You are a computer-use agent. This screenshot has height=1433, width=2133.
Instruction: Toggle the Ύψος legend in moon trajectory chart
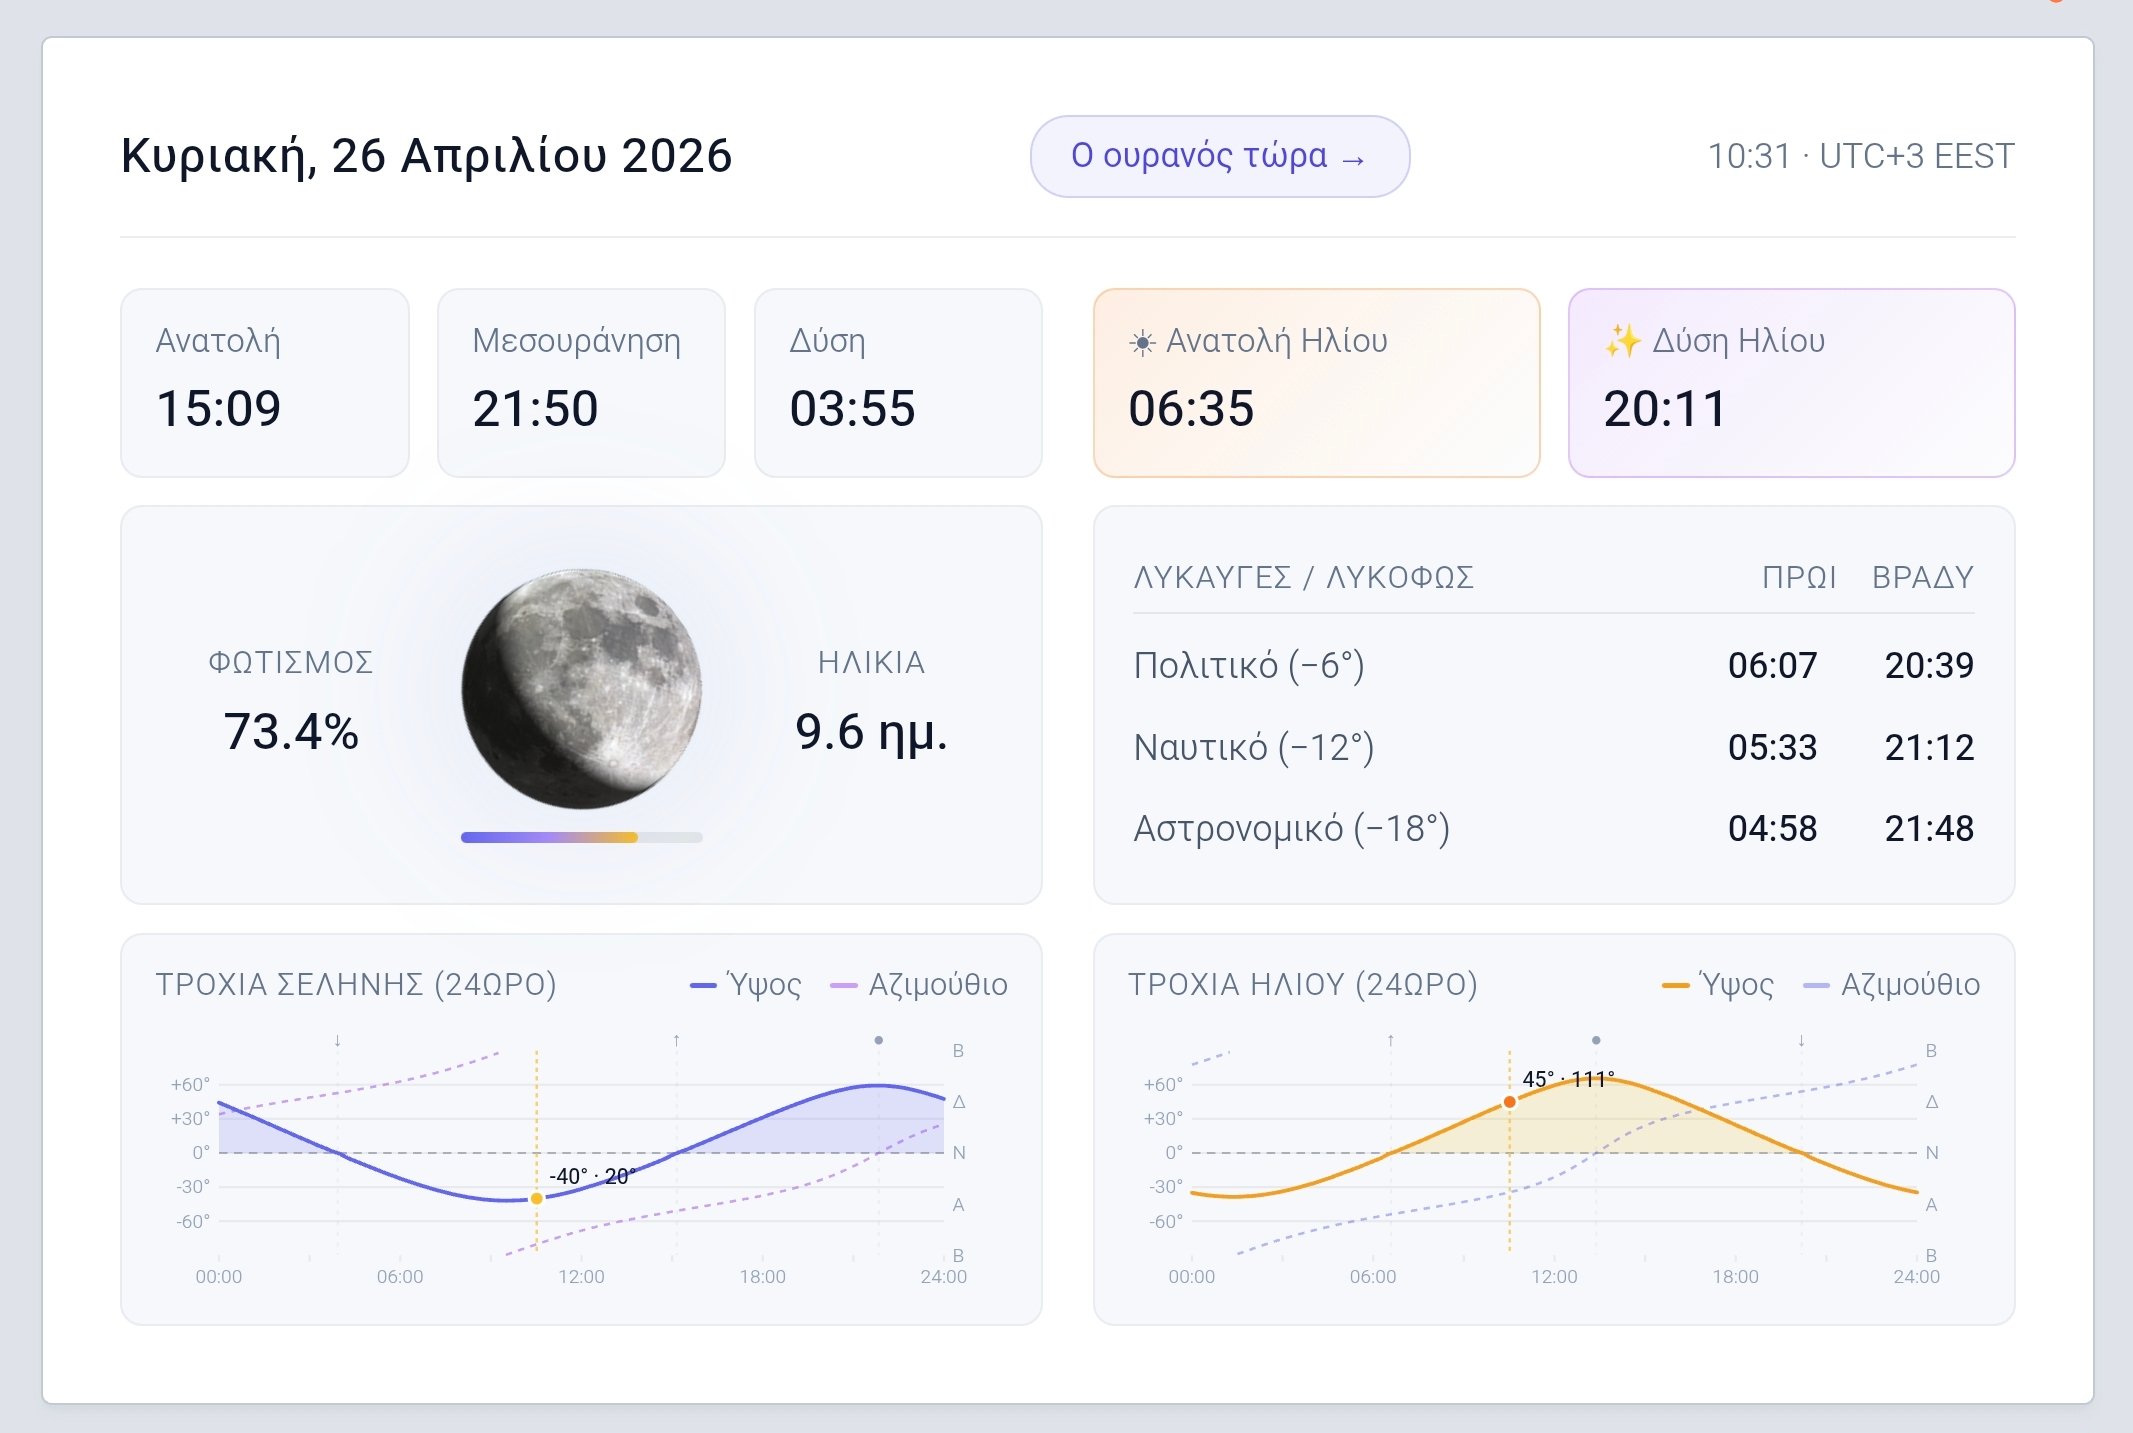click(746, 985)
